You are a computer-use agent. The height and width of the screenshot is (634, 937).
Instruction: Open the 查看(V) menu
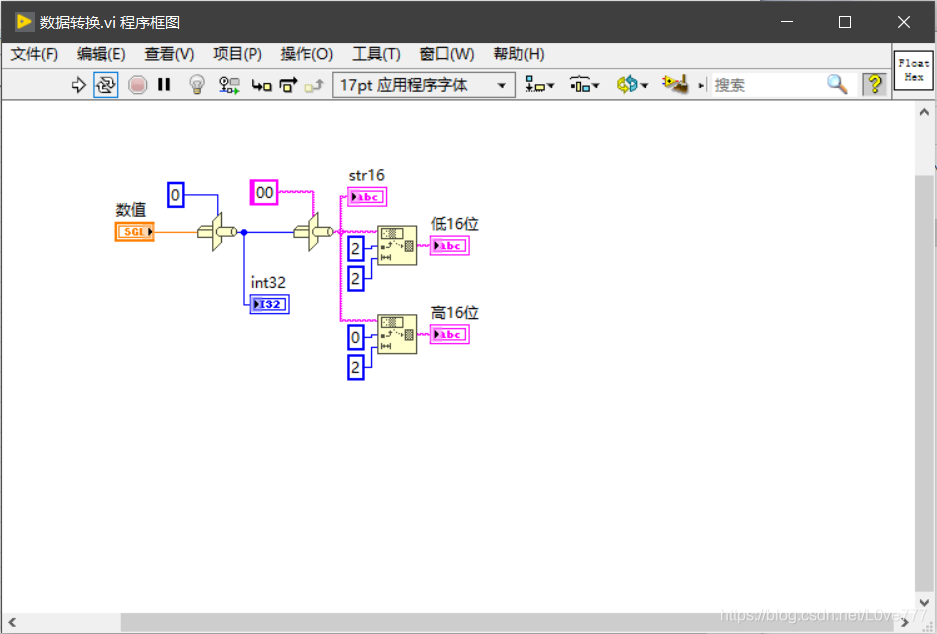169,54
